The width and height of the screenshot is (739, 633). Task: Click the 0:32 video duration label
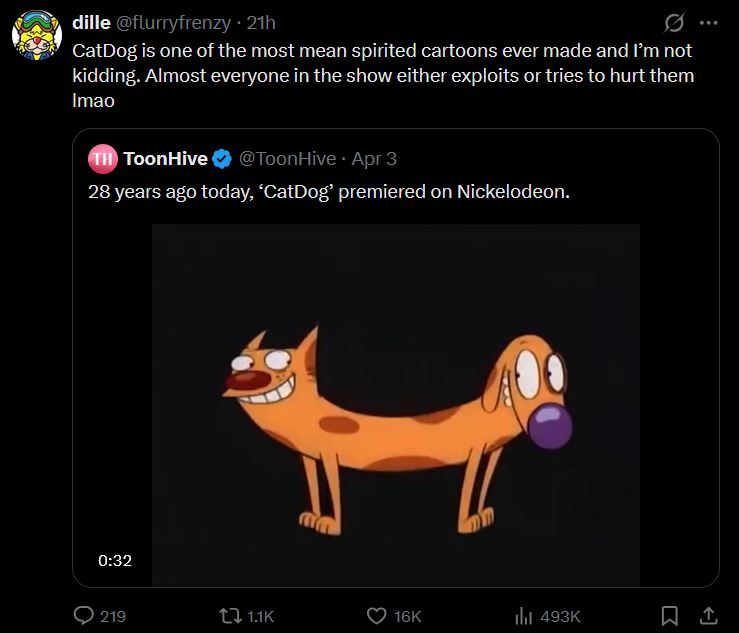click(x=115, y=560)
